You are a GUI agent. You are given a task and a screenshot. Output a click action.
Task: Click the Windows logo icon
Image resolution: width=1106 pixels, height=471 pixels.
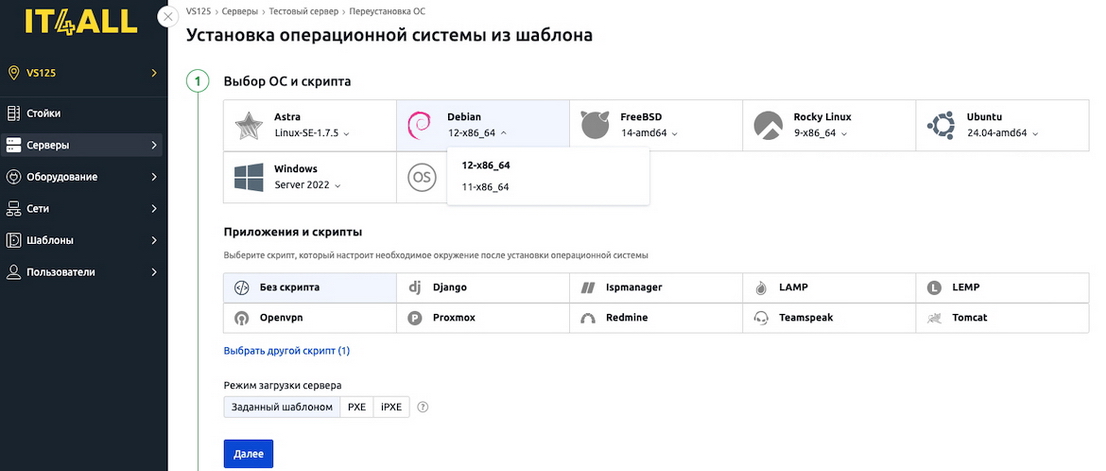(x=248, y=177)
